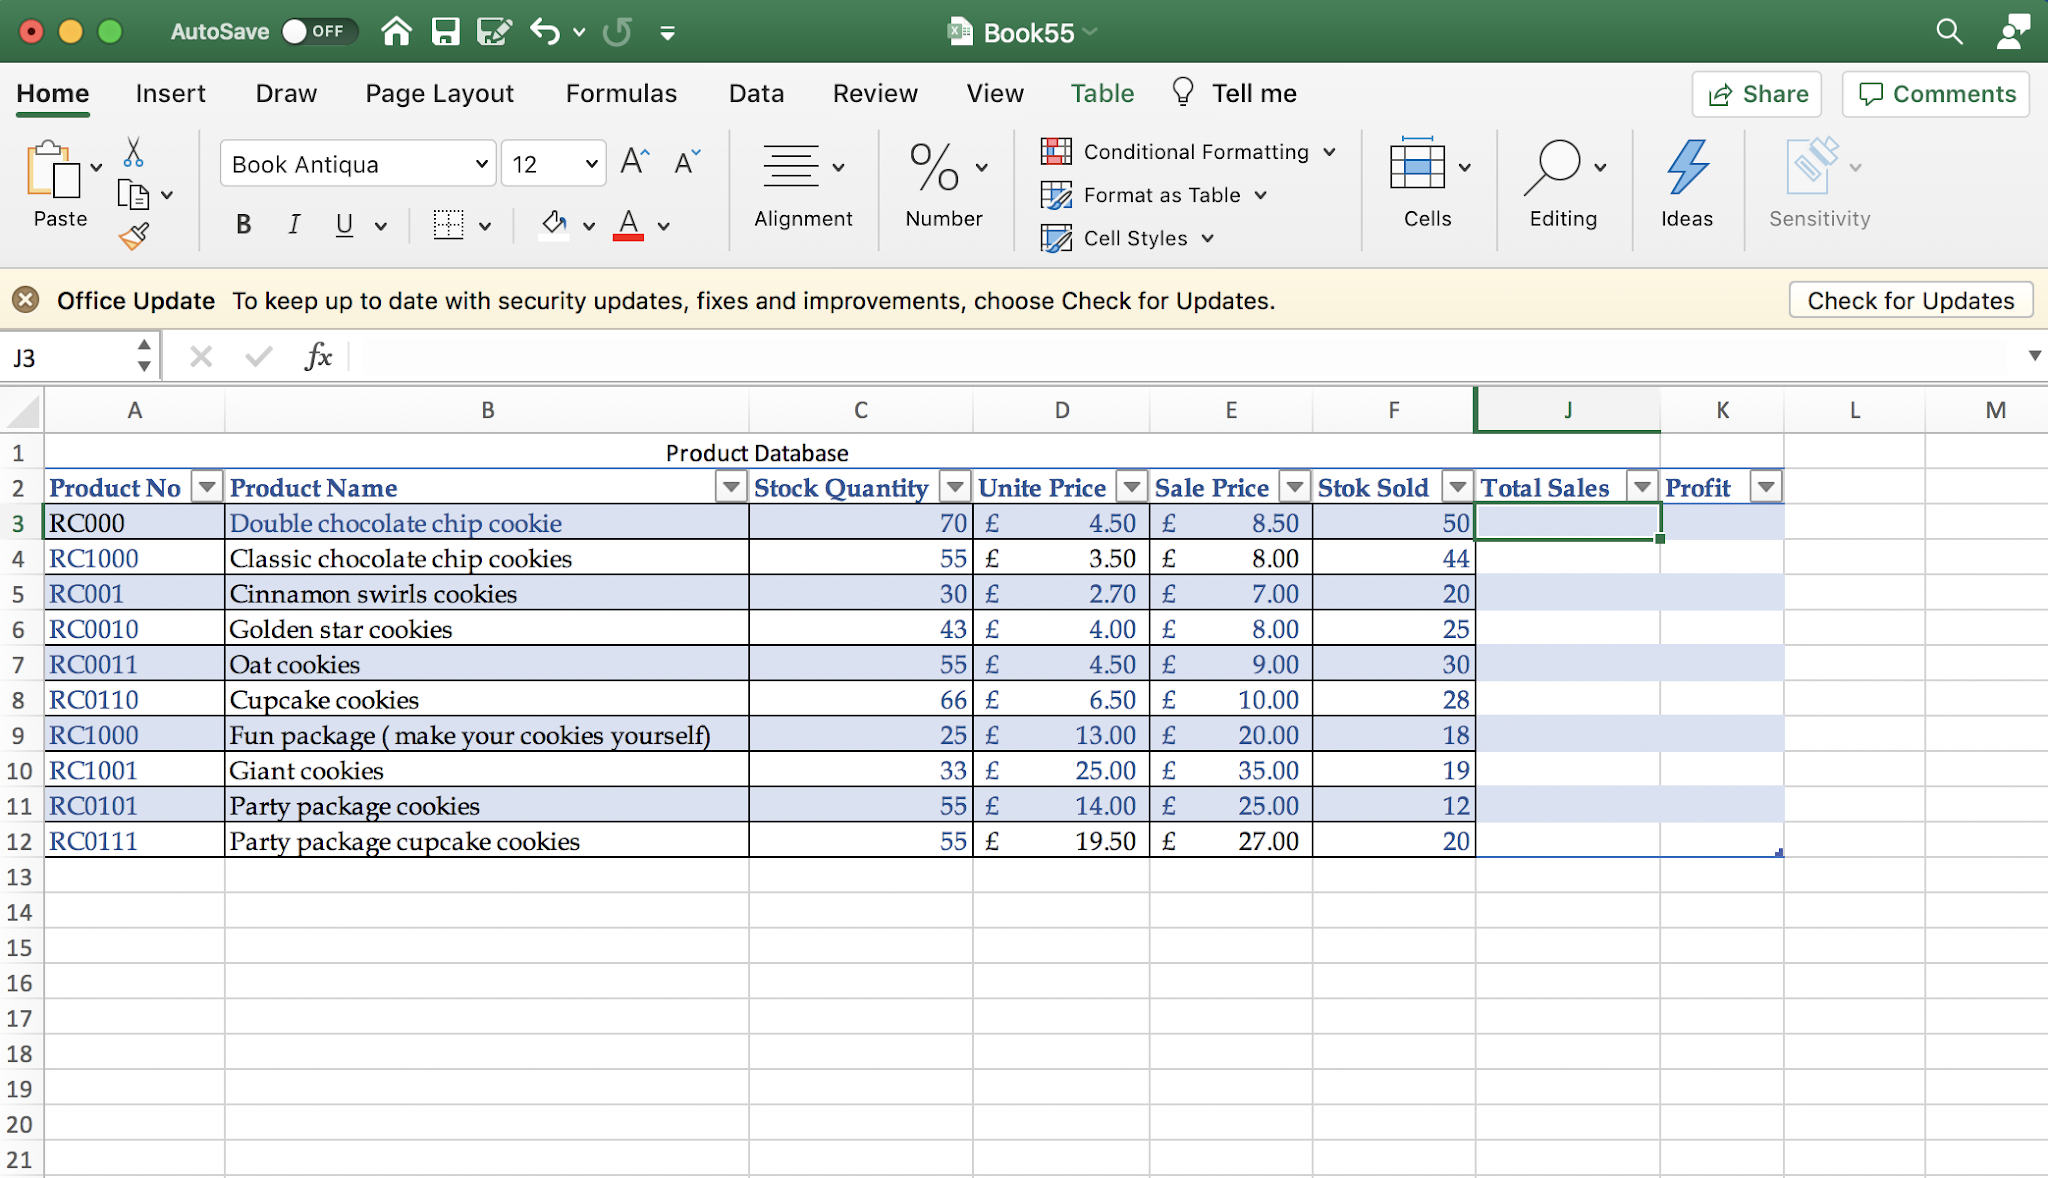Viewport: 2048px width, 1178px height.
Task: Open the Book Antiqua font dropdown
Action: click(481, 164)
